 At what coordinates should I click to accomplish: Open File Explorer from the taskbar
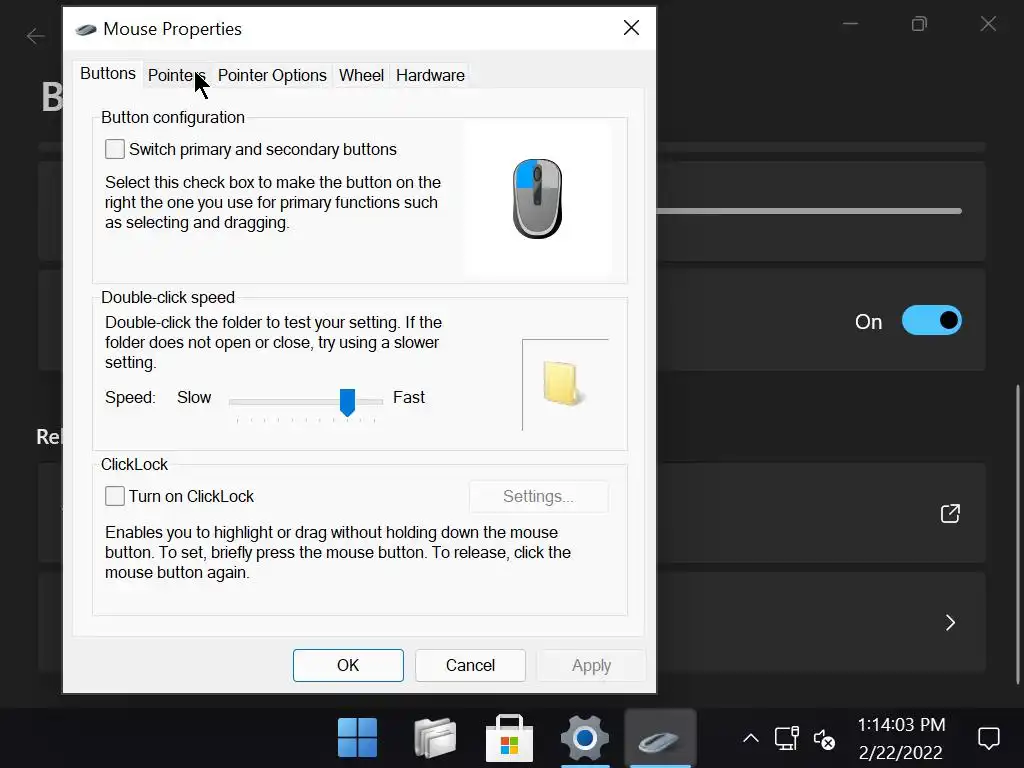[x=435, y=738]
